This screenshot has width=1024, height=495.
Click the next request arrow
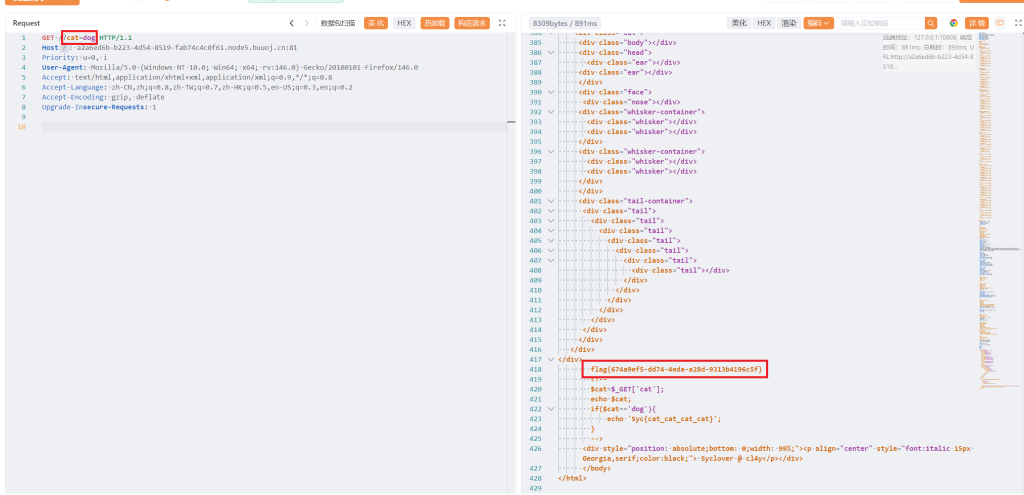pyautogui.click(x=306, y=23)
